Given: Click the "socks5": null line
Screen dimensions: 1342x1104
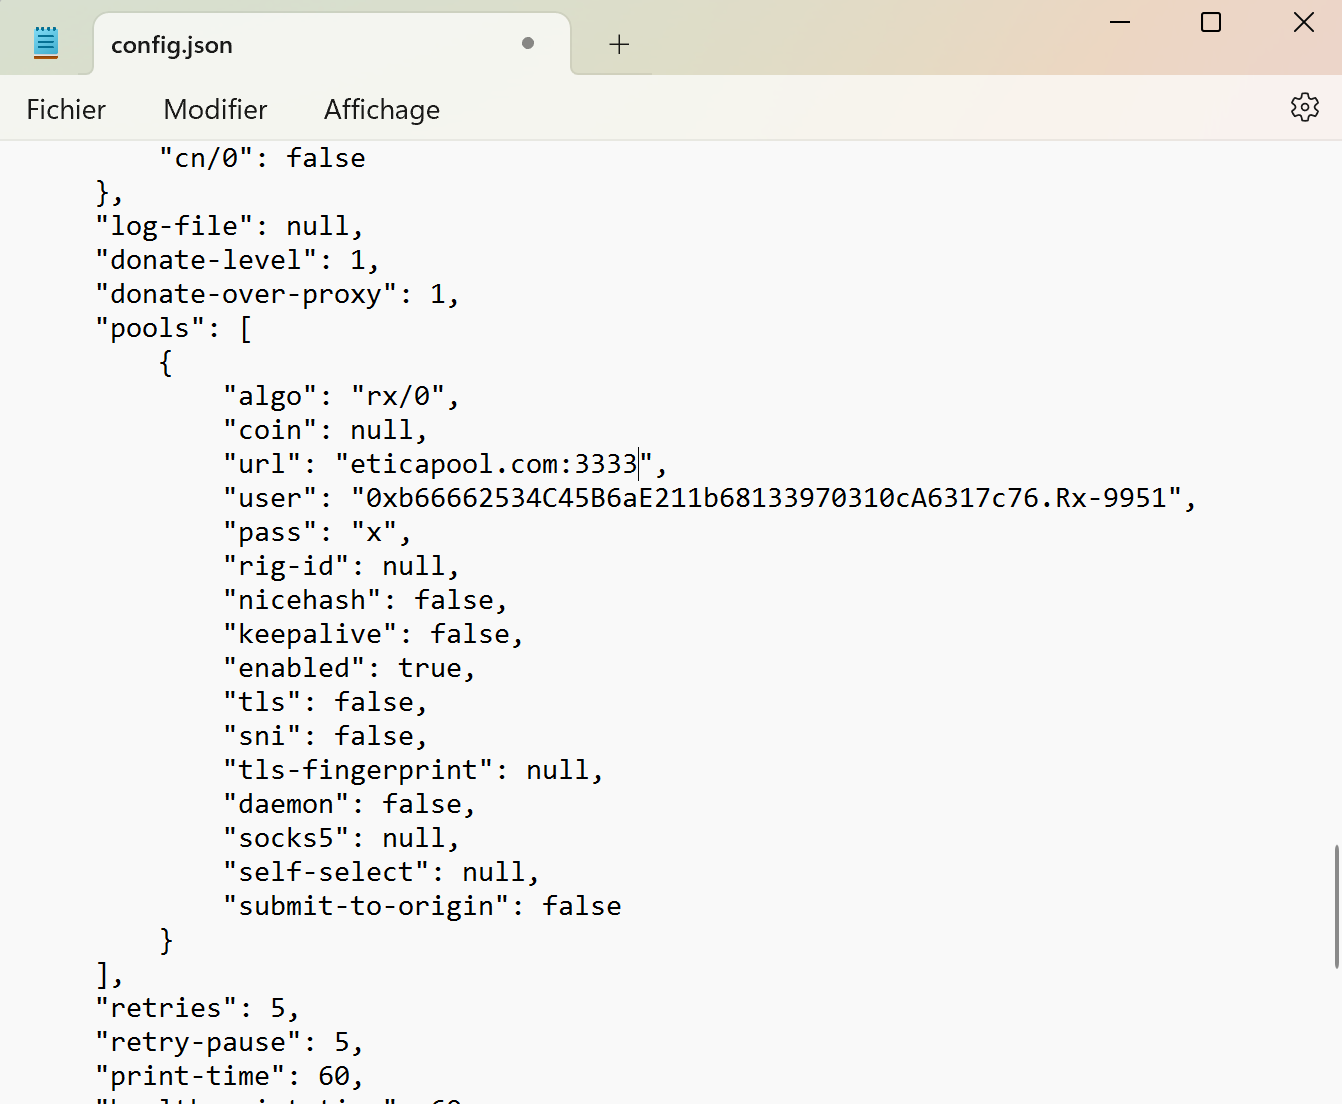Looking at the screenshot, I should (x=341, y=839).
